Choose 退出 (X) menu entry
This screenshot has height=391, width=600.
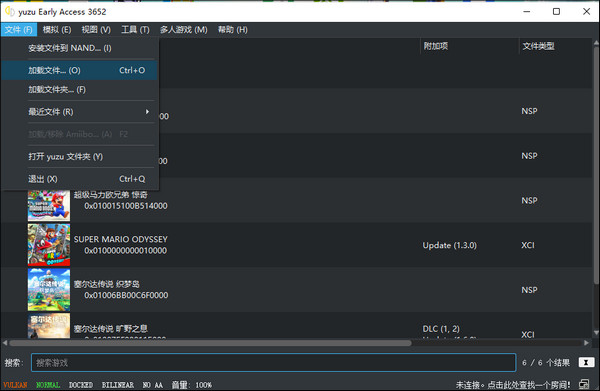(x=79, y=179)
